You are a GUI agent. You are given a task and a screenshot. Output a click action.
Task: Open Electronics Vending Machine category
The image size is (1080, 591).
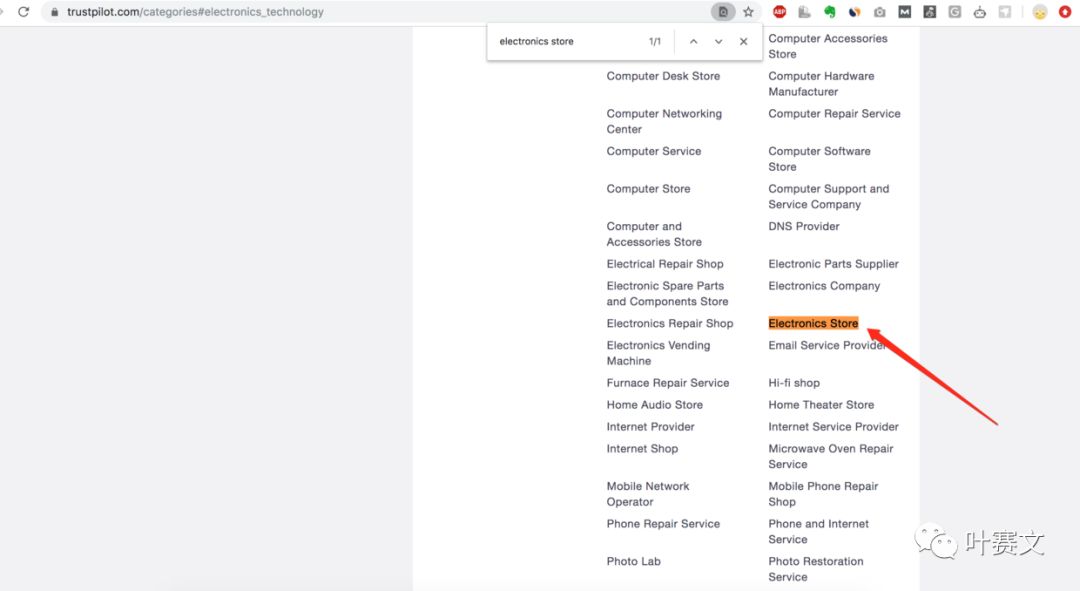[658, 353]
